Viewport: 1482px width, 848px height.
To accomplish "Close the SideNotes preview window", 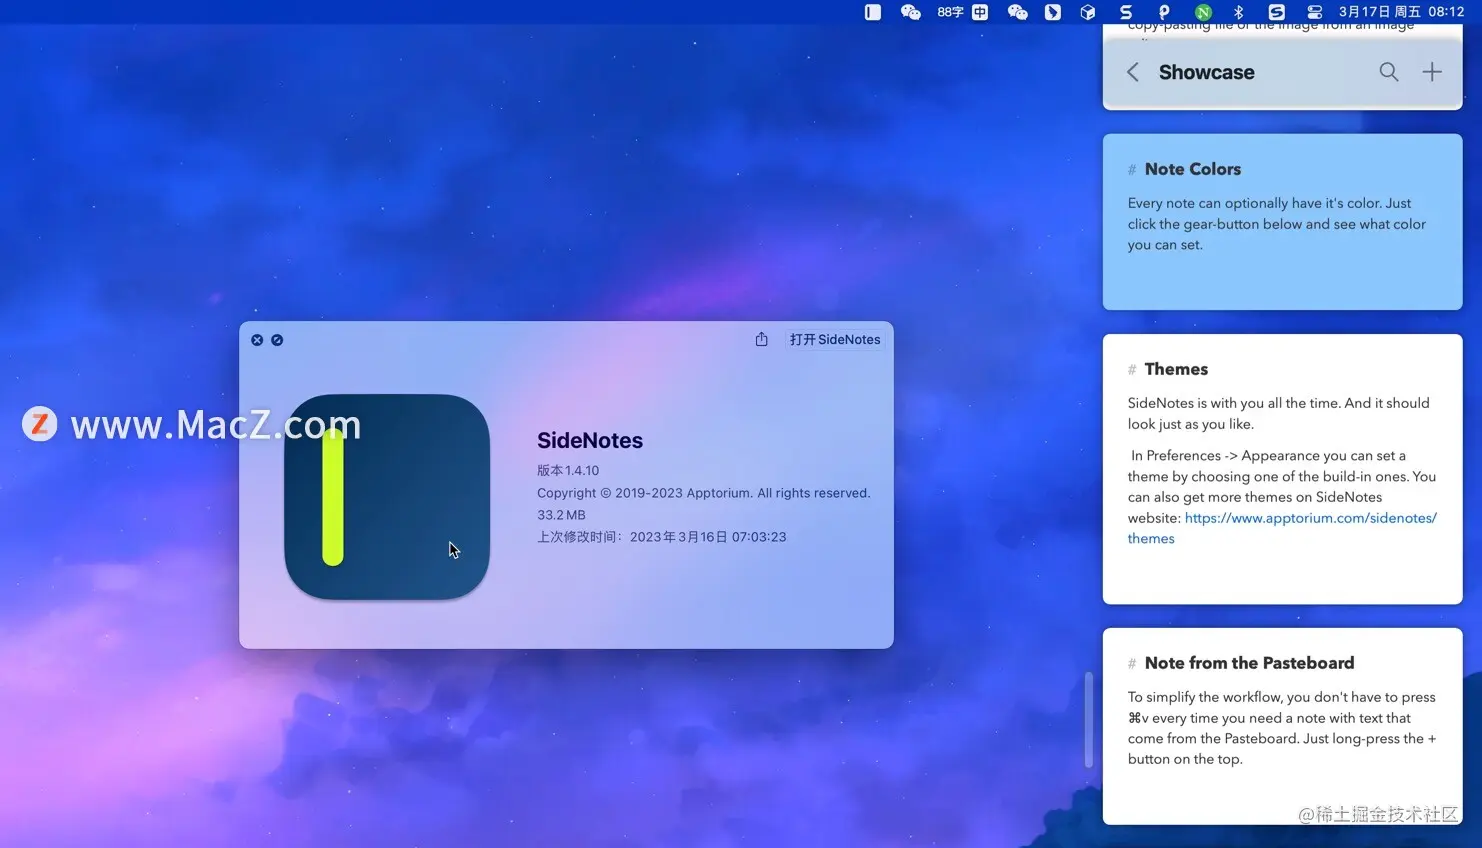I will coord(257,340).
